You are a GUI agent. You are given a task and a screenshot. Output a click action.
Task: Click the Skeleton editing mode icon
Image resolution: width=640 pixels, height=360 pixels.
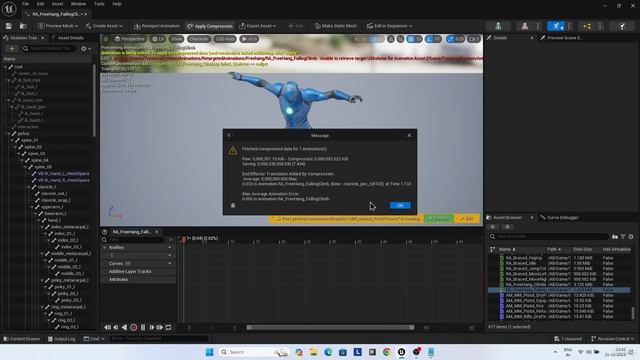click(498, 26)
